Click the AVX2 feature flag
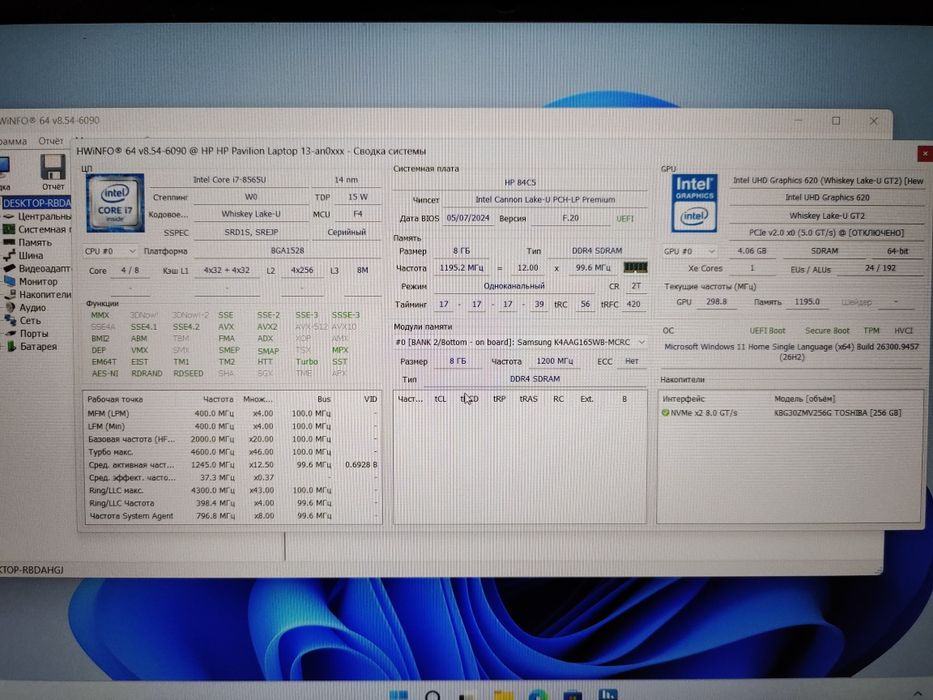Screen dimensions: 933x700 pyautogui.click(x=267, y=327)
